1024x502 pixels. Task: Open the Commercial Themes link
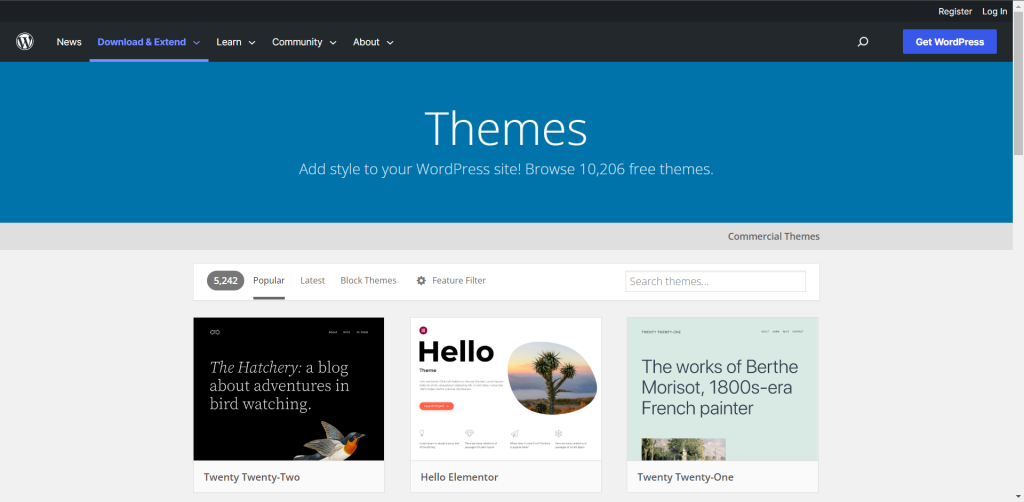[x=774, y=236]
